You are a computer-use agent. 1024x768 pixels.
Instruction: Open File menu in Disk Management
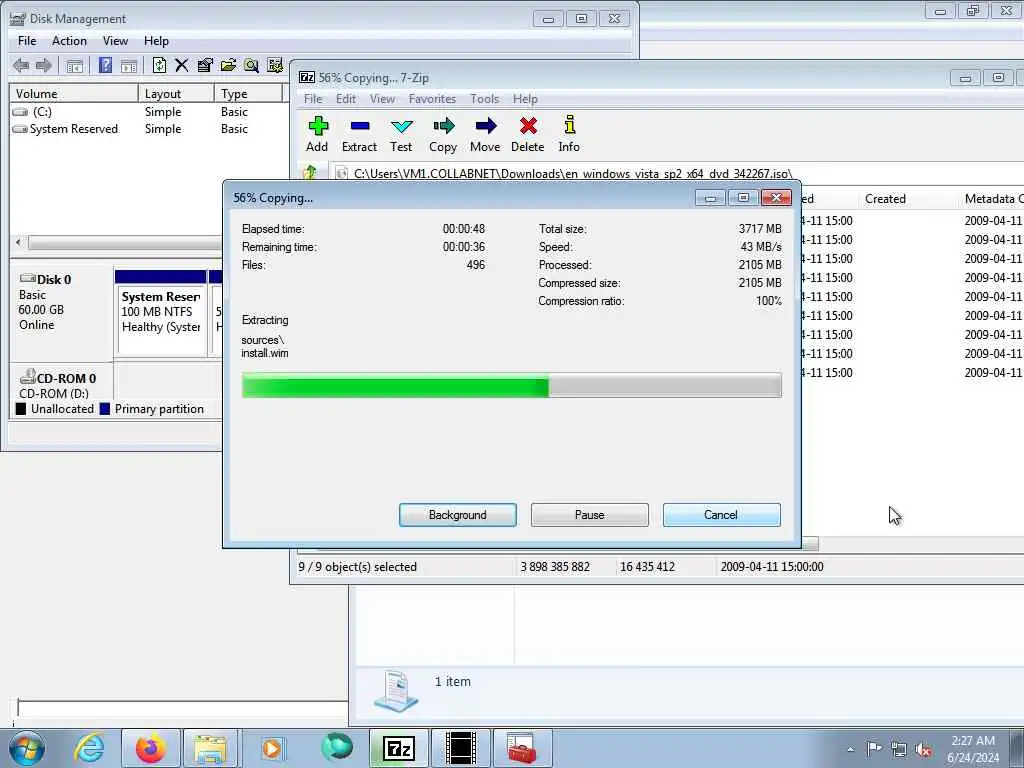pos(27,40)
